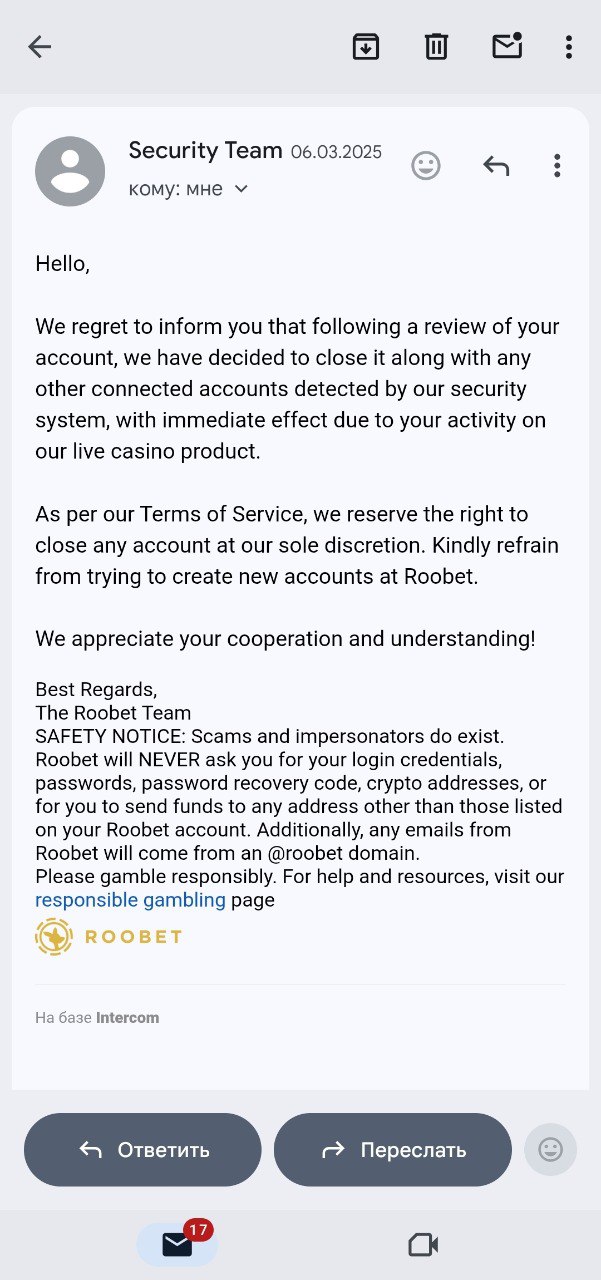The width and height of the screenshot is (601, 1280).
Task: Tap the Roobet logo image
Action: 109,937
